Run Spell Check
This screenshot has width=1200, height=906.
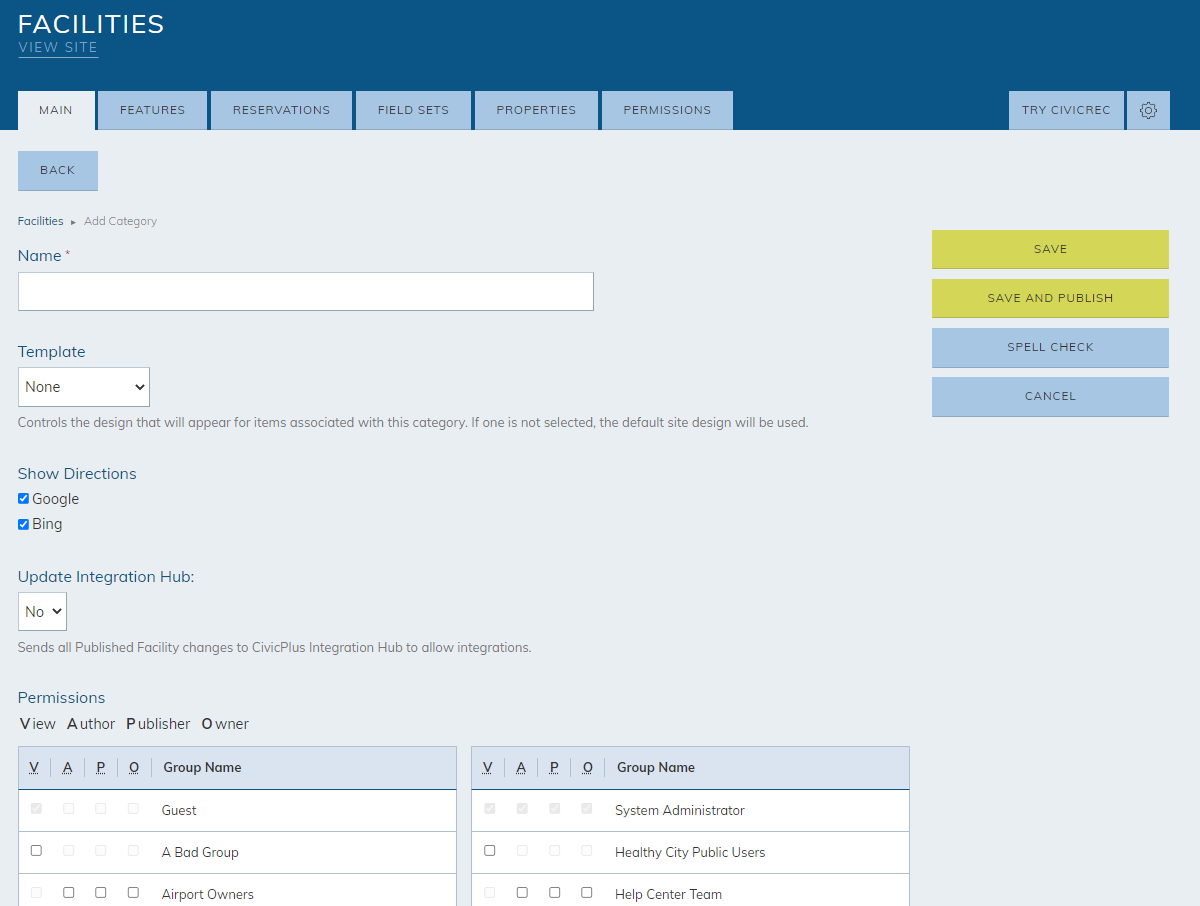pyautogui.click(x=1050, y=348)
